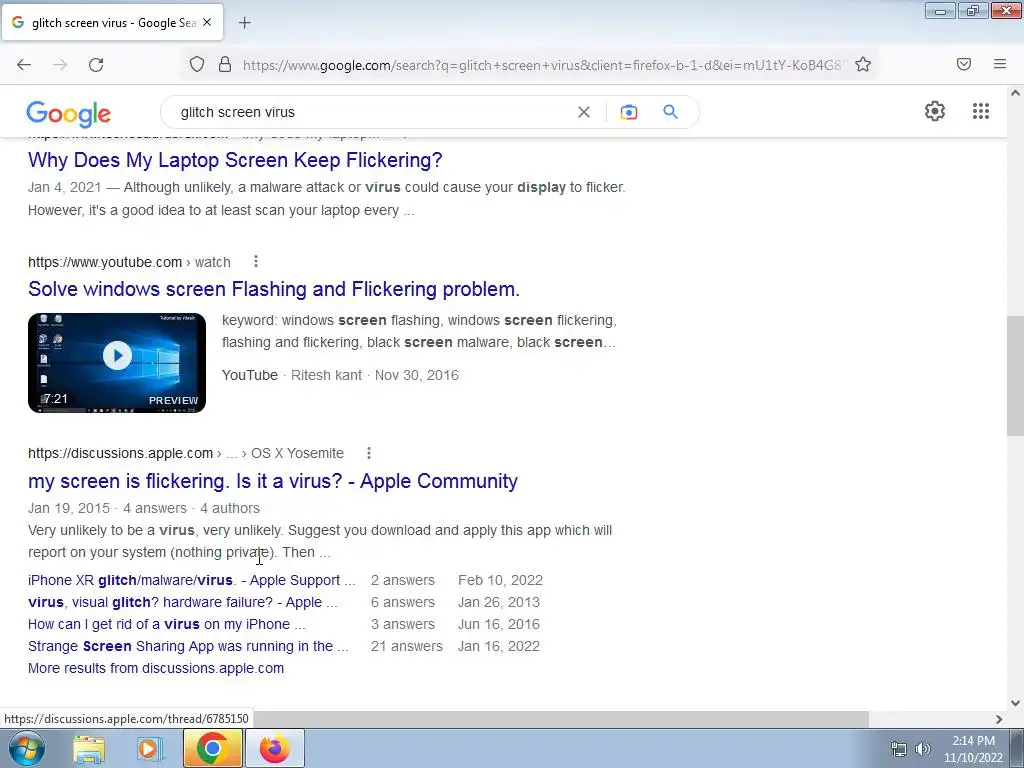Focus the URL address bar

click(542, 65)
